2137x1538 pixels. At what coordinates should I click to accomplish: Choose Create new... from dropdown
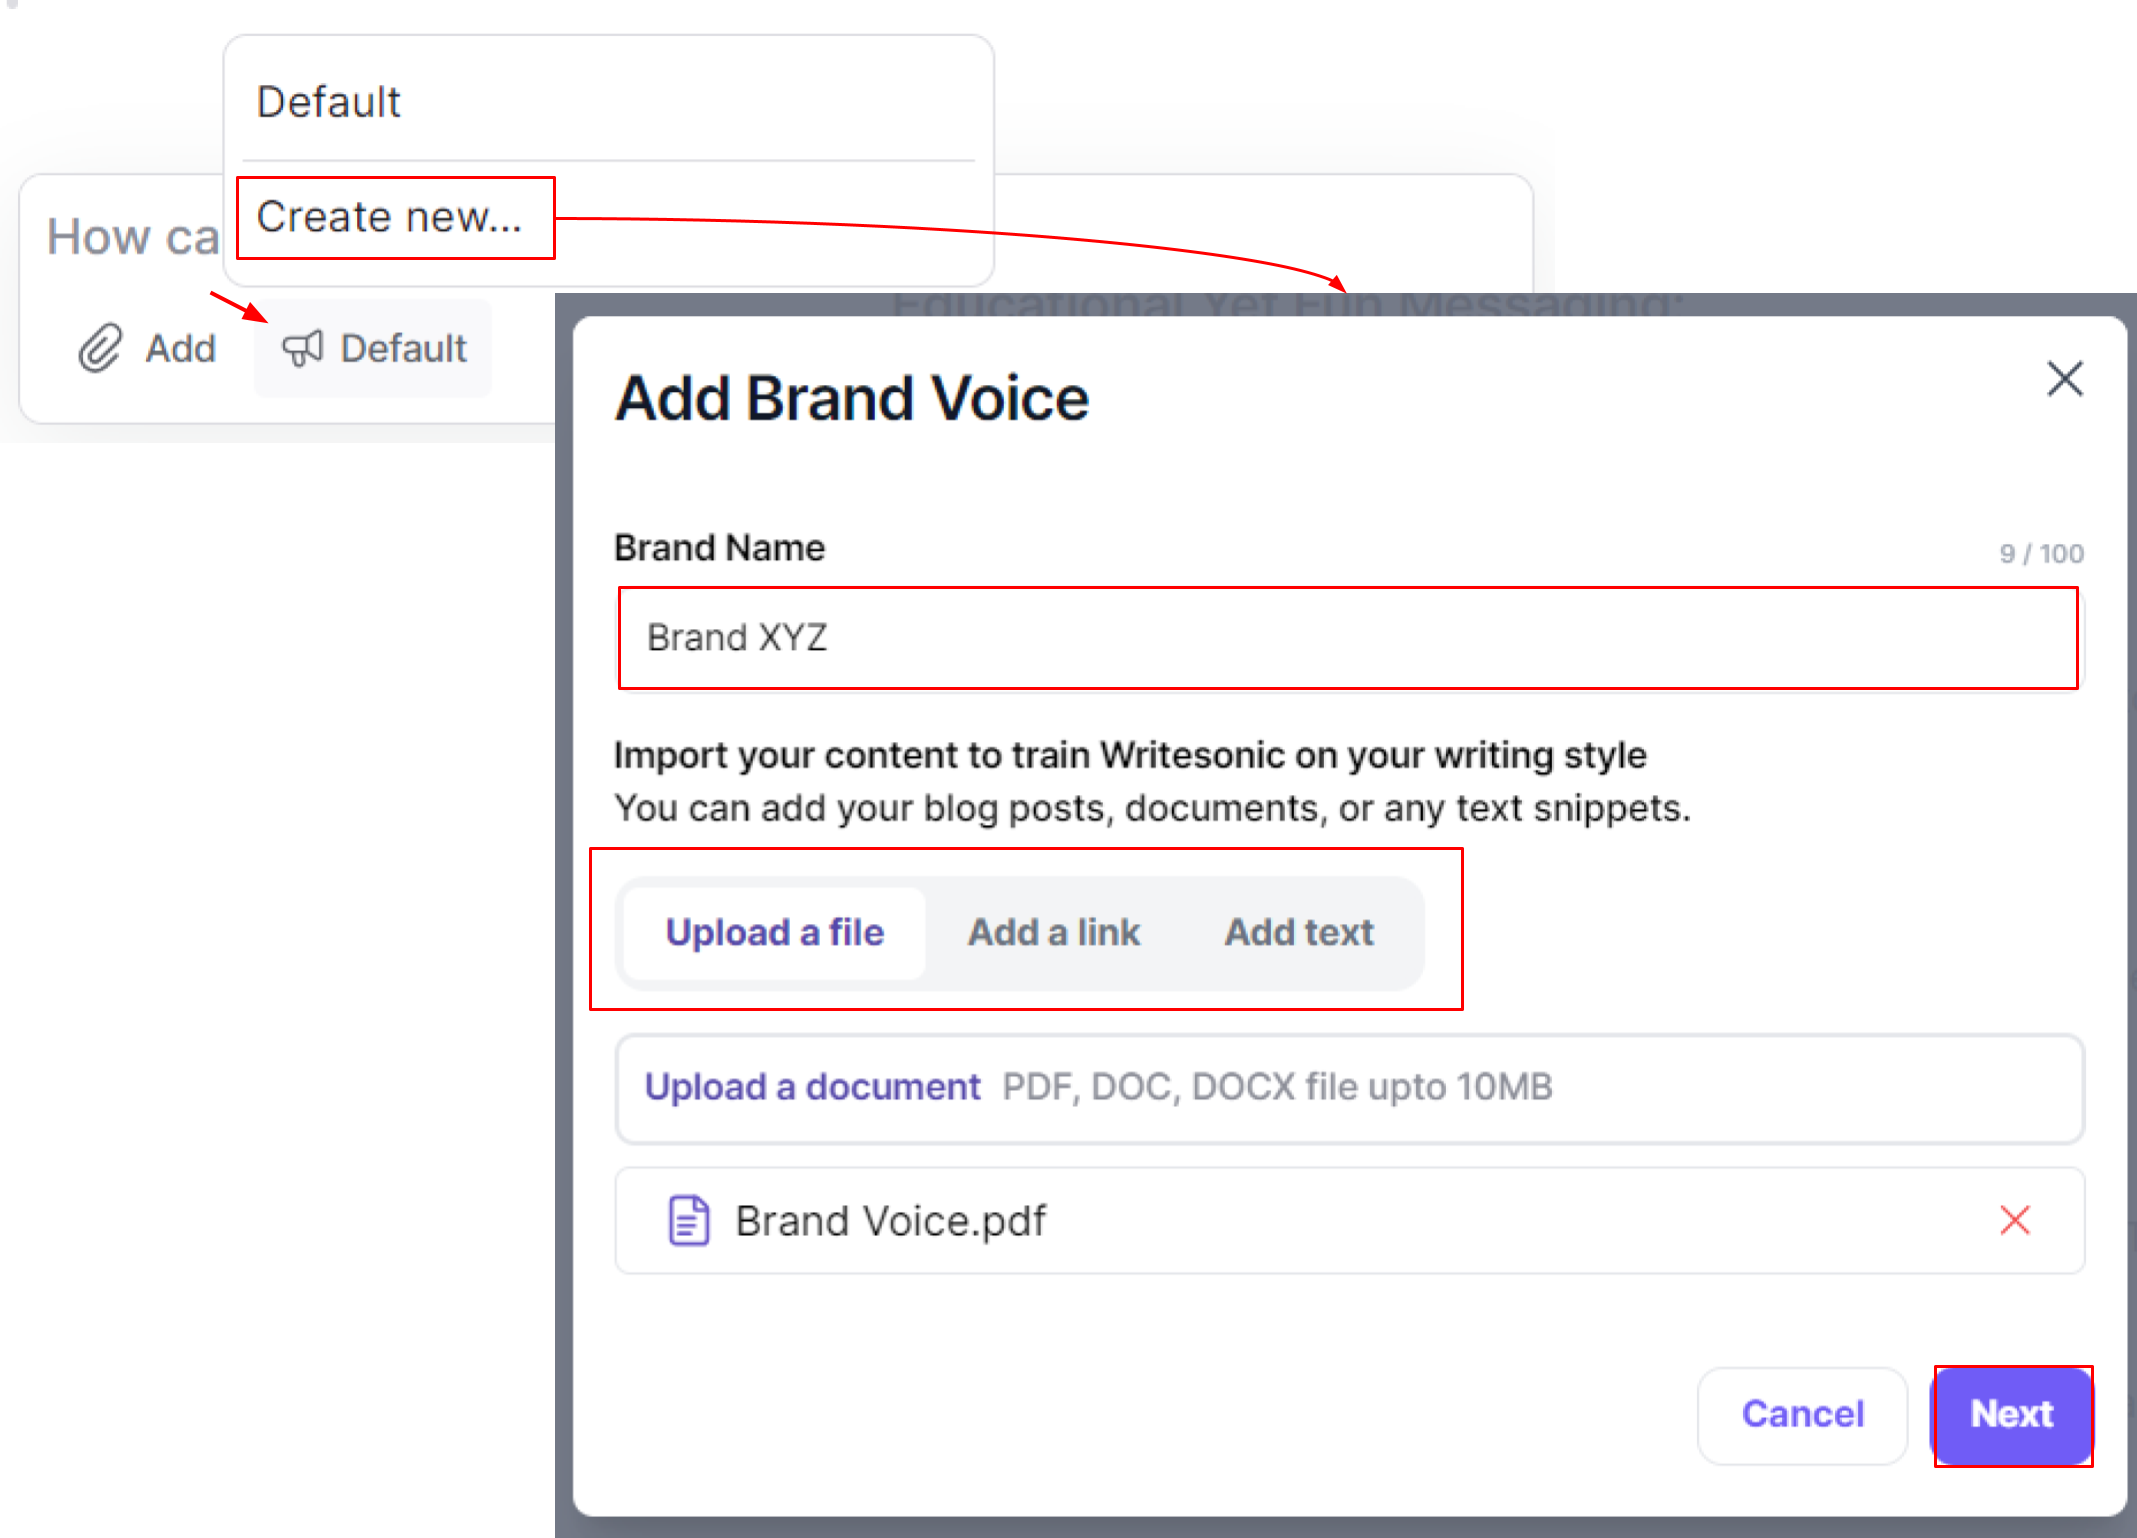pyautogui.click(x=390, y=217)
